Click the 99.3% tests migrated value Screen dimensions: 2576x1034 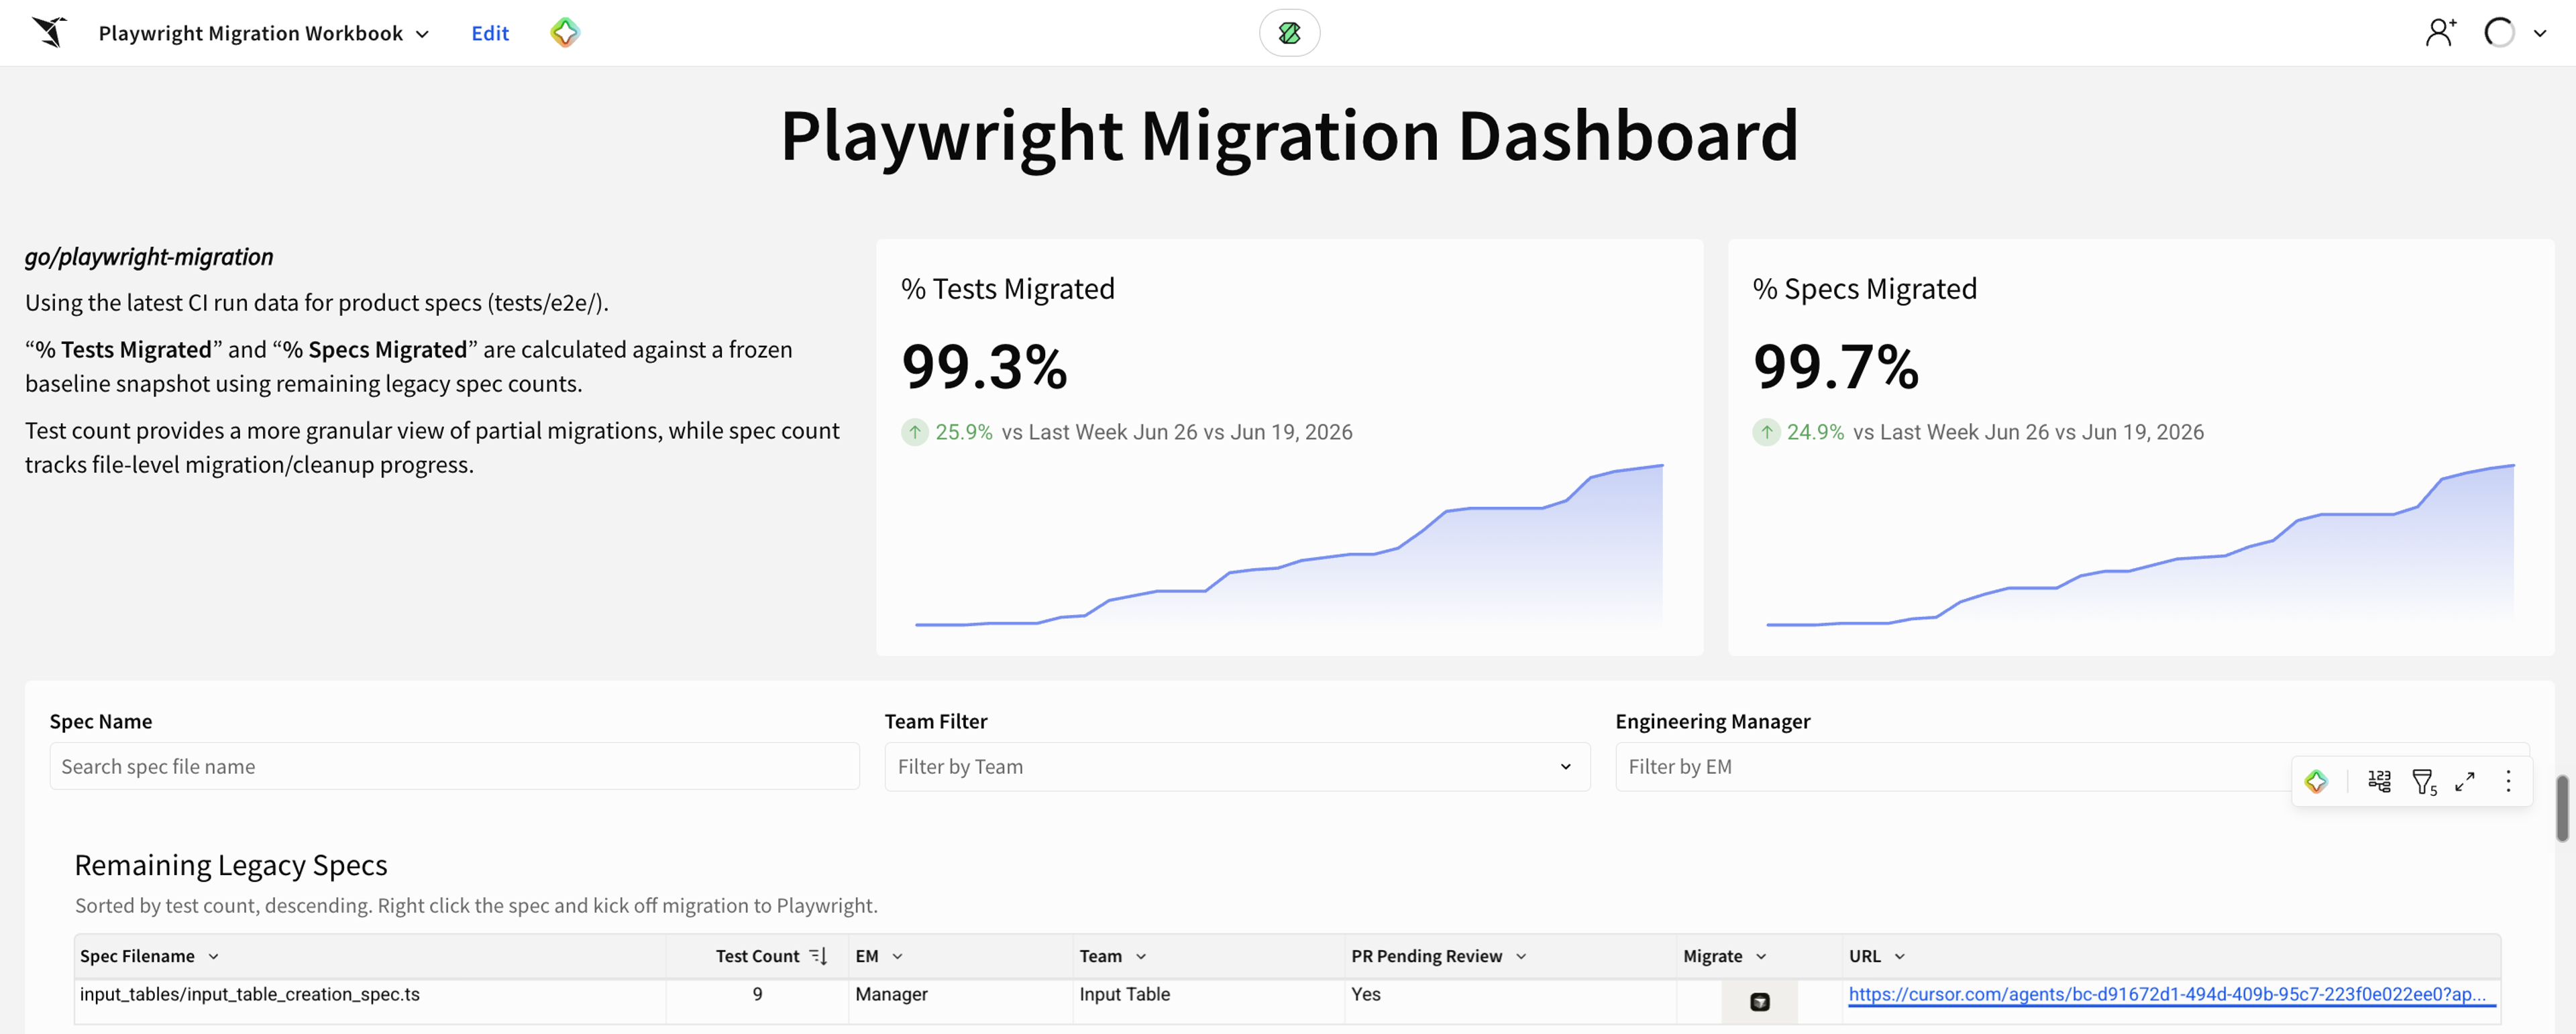[984, 366]
